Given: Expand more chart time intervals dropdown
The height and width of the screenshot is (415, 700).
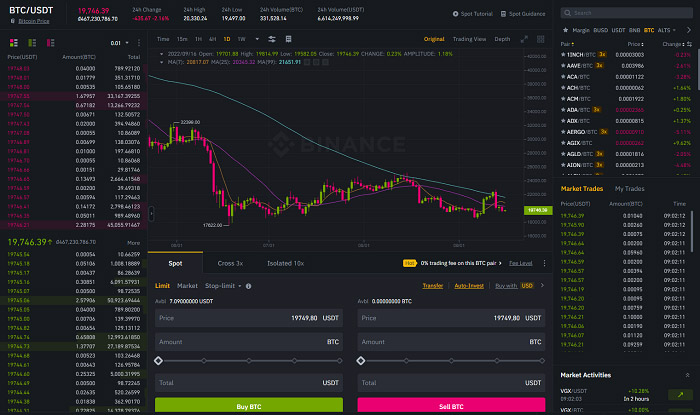Looking at the screenshot, I should [x=257, y=39].
